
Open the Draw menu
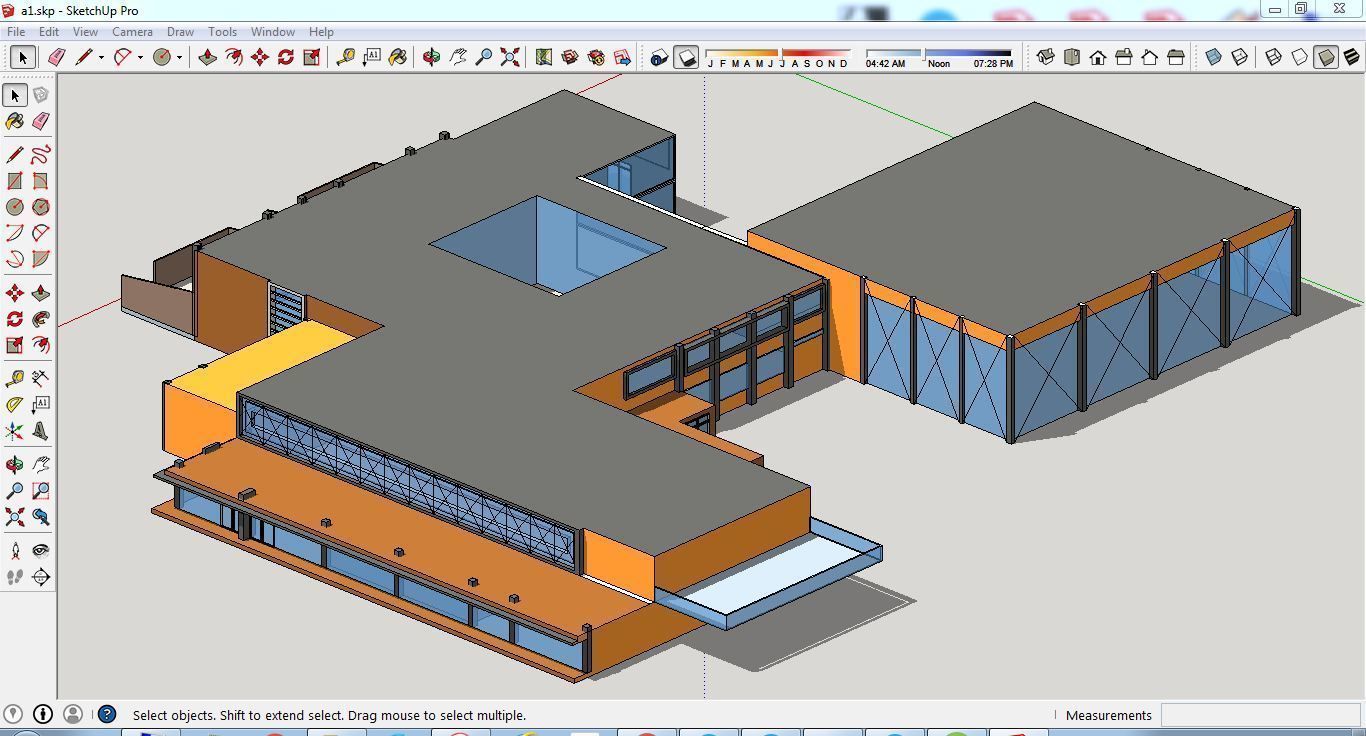point(180,32)
